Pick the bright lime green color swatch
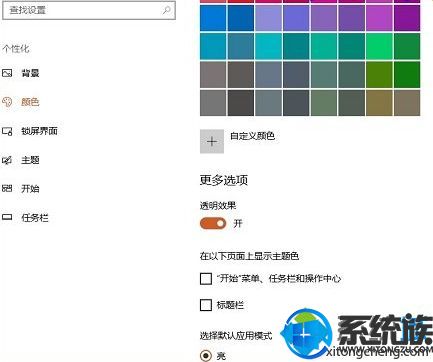433x362 pixels. [379, 46]
